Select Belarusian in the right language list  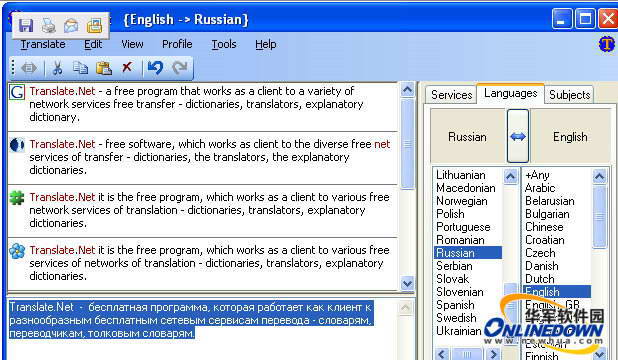pyautogui.click(x=549, y=201)
